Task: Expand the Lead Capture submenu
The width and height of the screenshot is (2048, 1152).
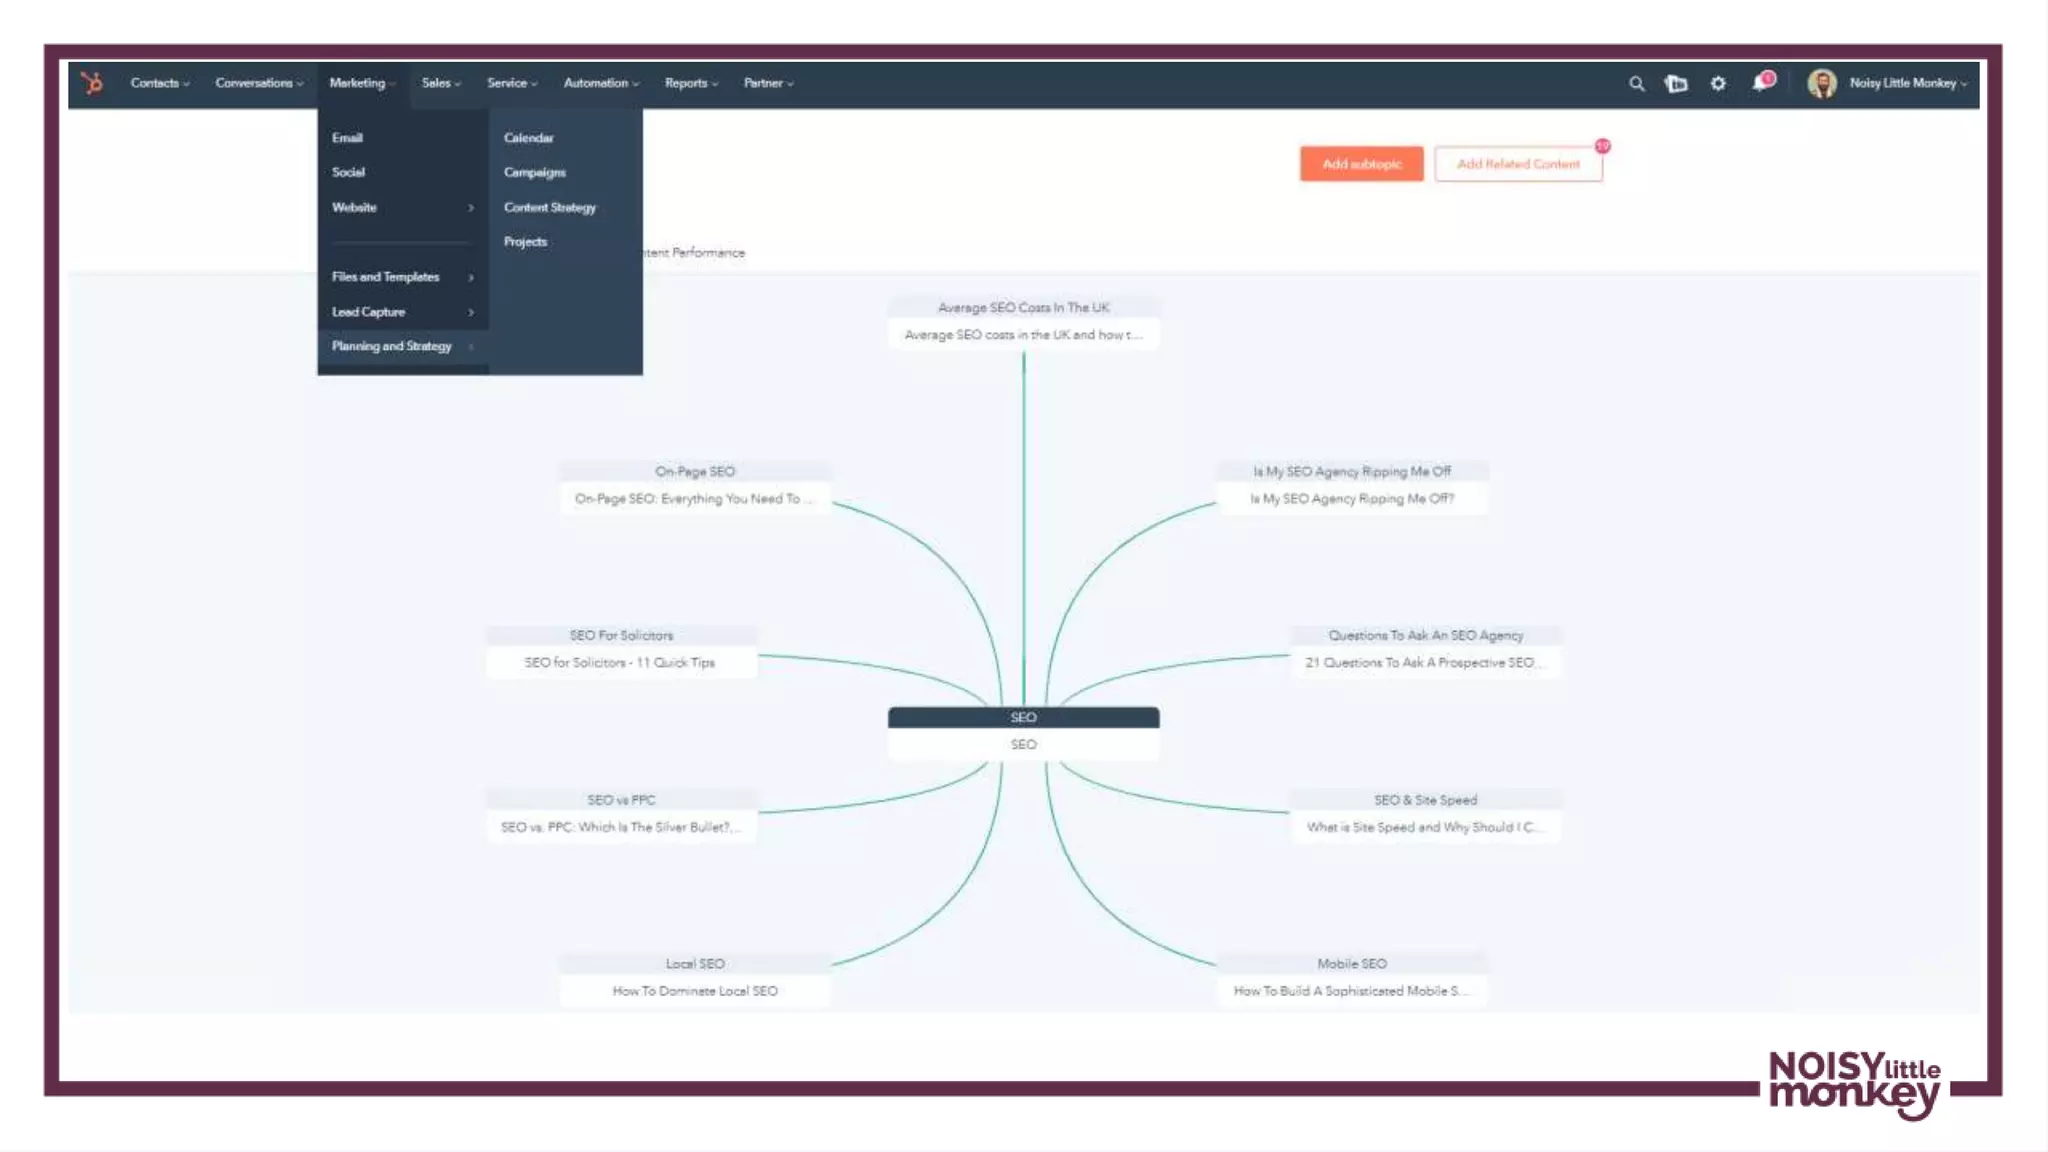Action: (x=470, y=312)
